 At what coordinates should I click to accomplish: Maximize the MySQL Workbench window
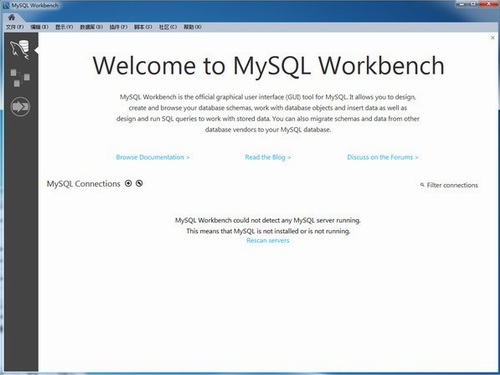click(473, 4)
